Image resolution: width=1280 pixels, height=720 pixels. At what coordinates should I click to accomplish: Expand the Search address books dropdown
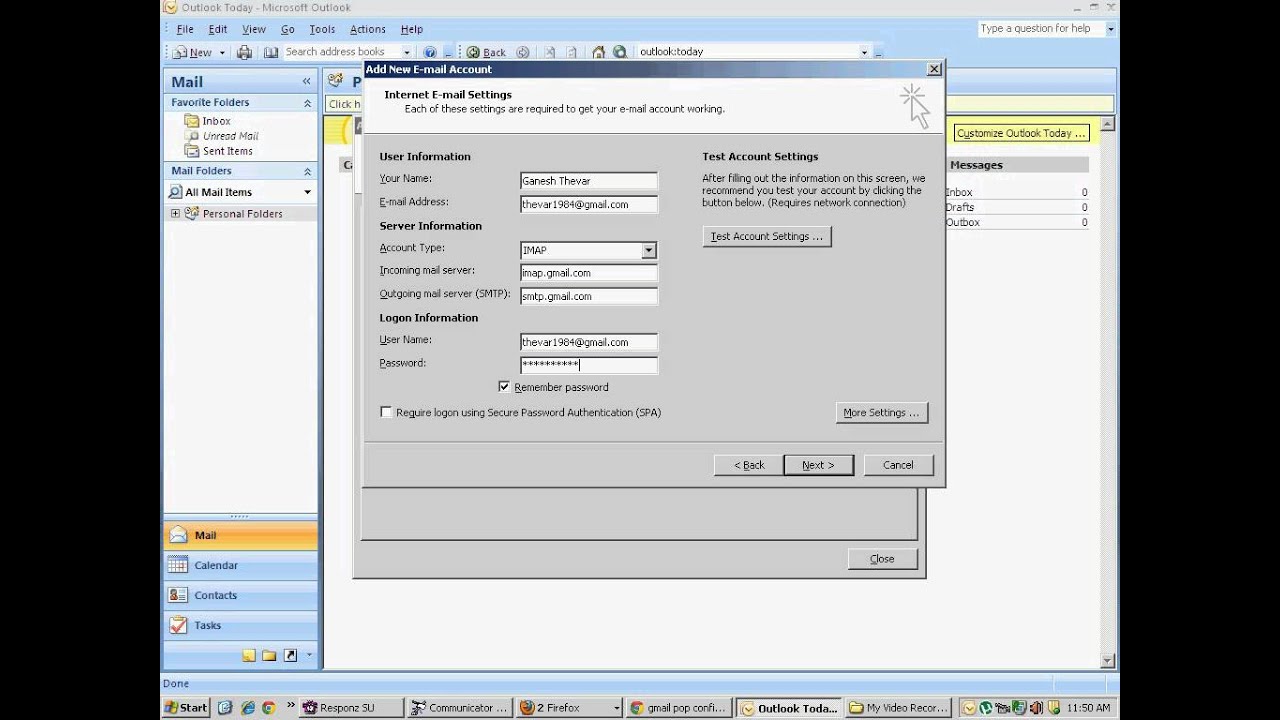406,52
